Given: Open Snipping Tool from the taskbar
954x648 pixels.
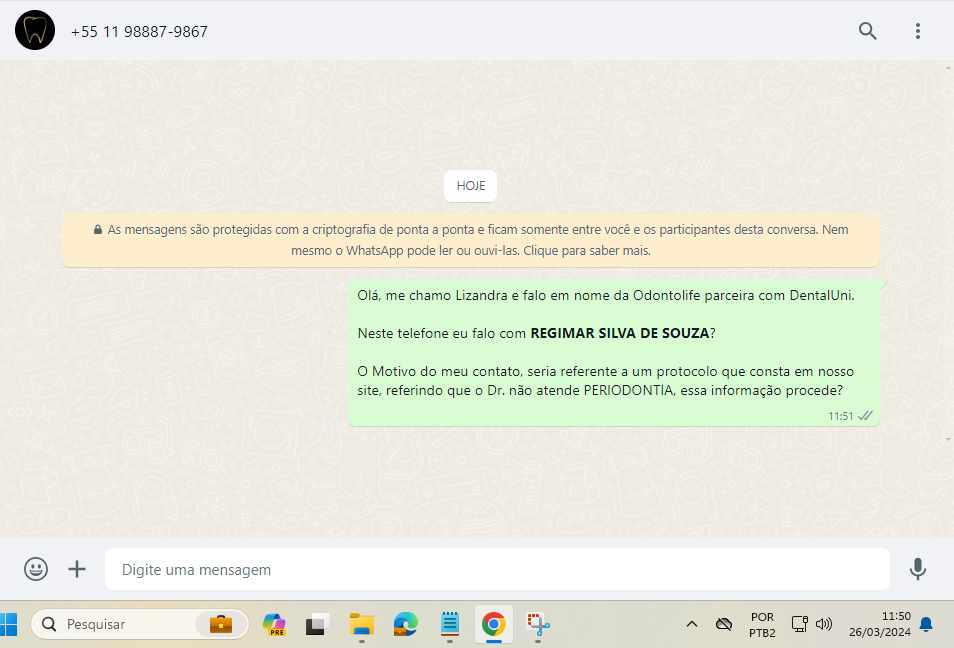Looking at the screenshot, I should click(x=538, y=624).
